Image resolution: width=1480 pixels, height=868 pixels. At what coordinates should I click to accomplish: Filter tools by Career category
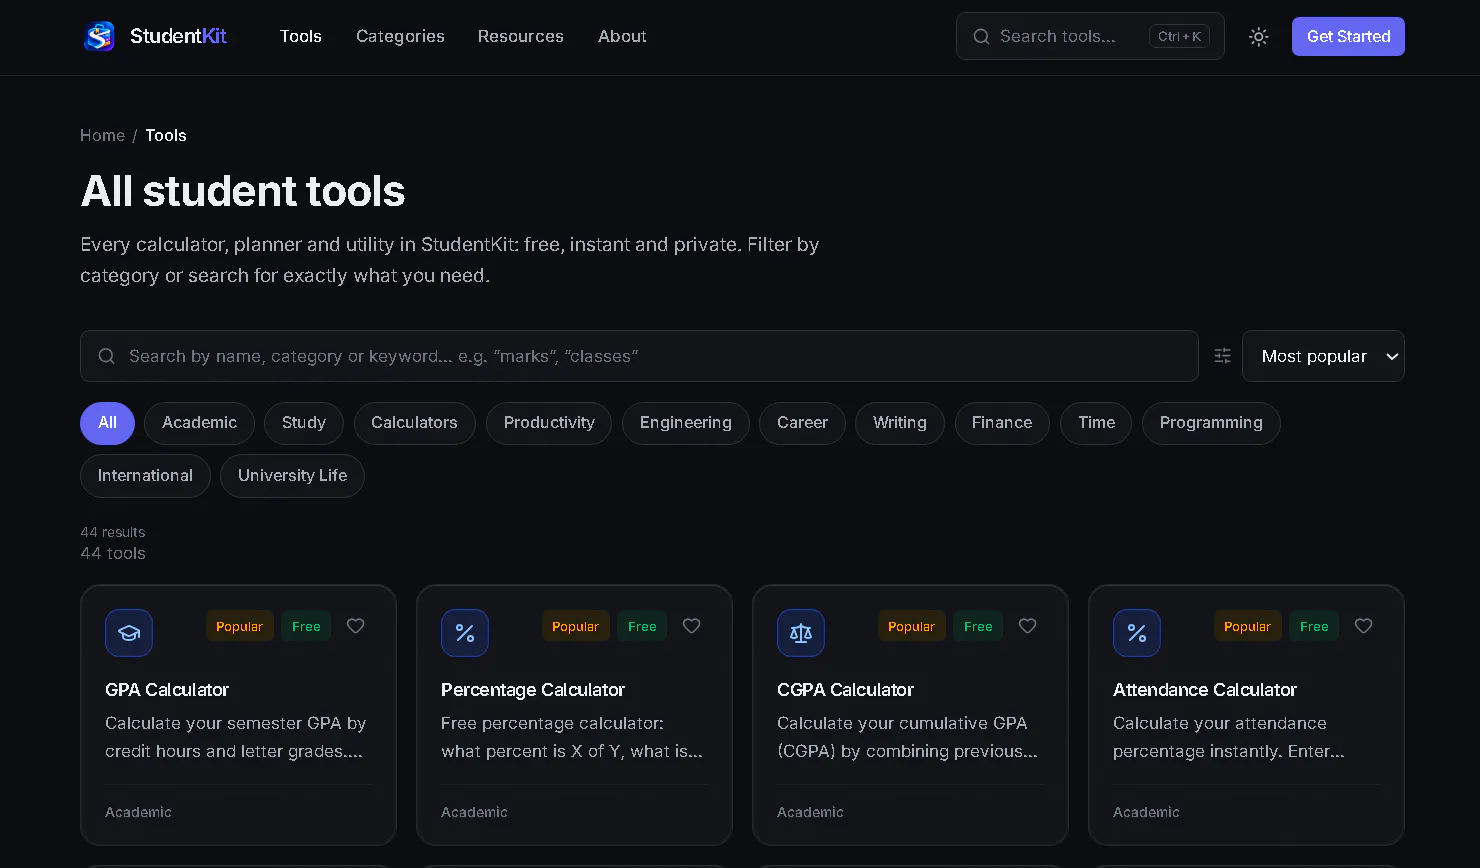click(802, 423)
